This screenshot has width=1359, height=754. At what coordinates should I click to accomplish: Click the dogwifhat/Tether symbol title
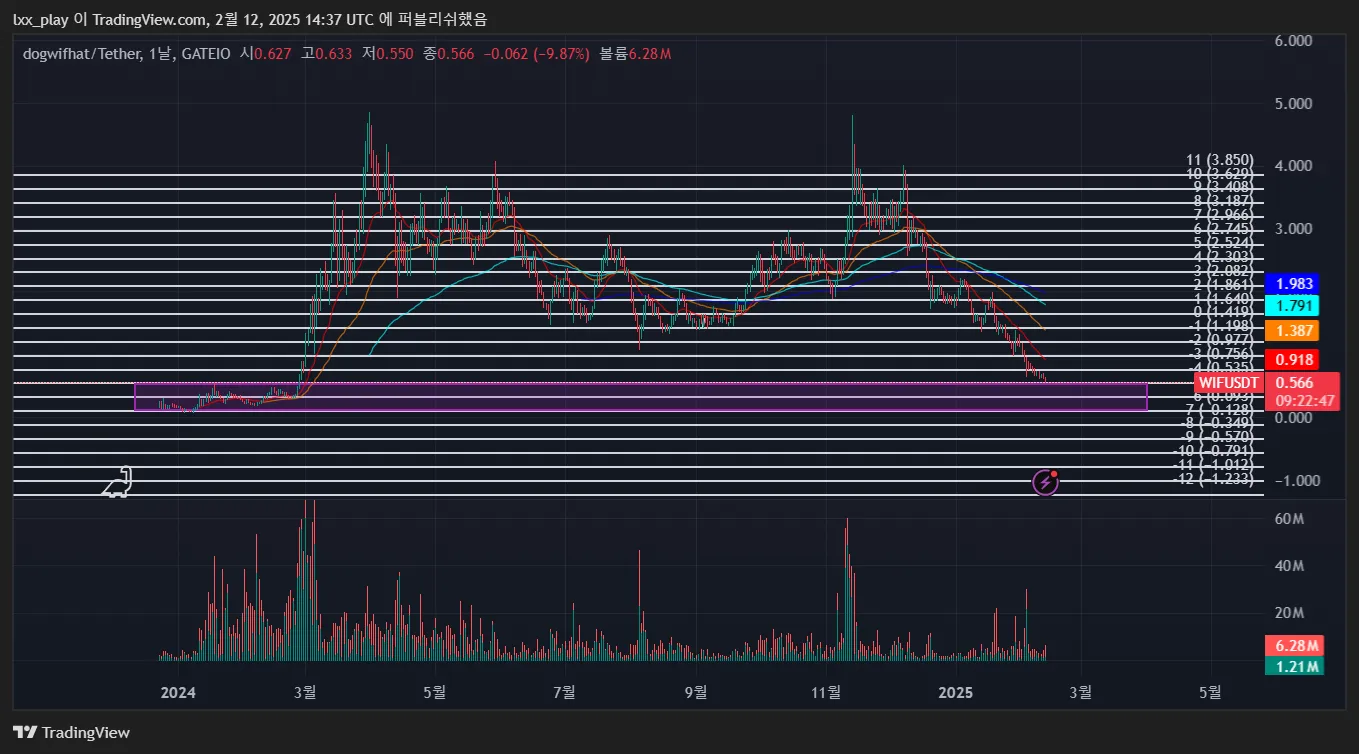[x=82, y=53]
